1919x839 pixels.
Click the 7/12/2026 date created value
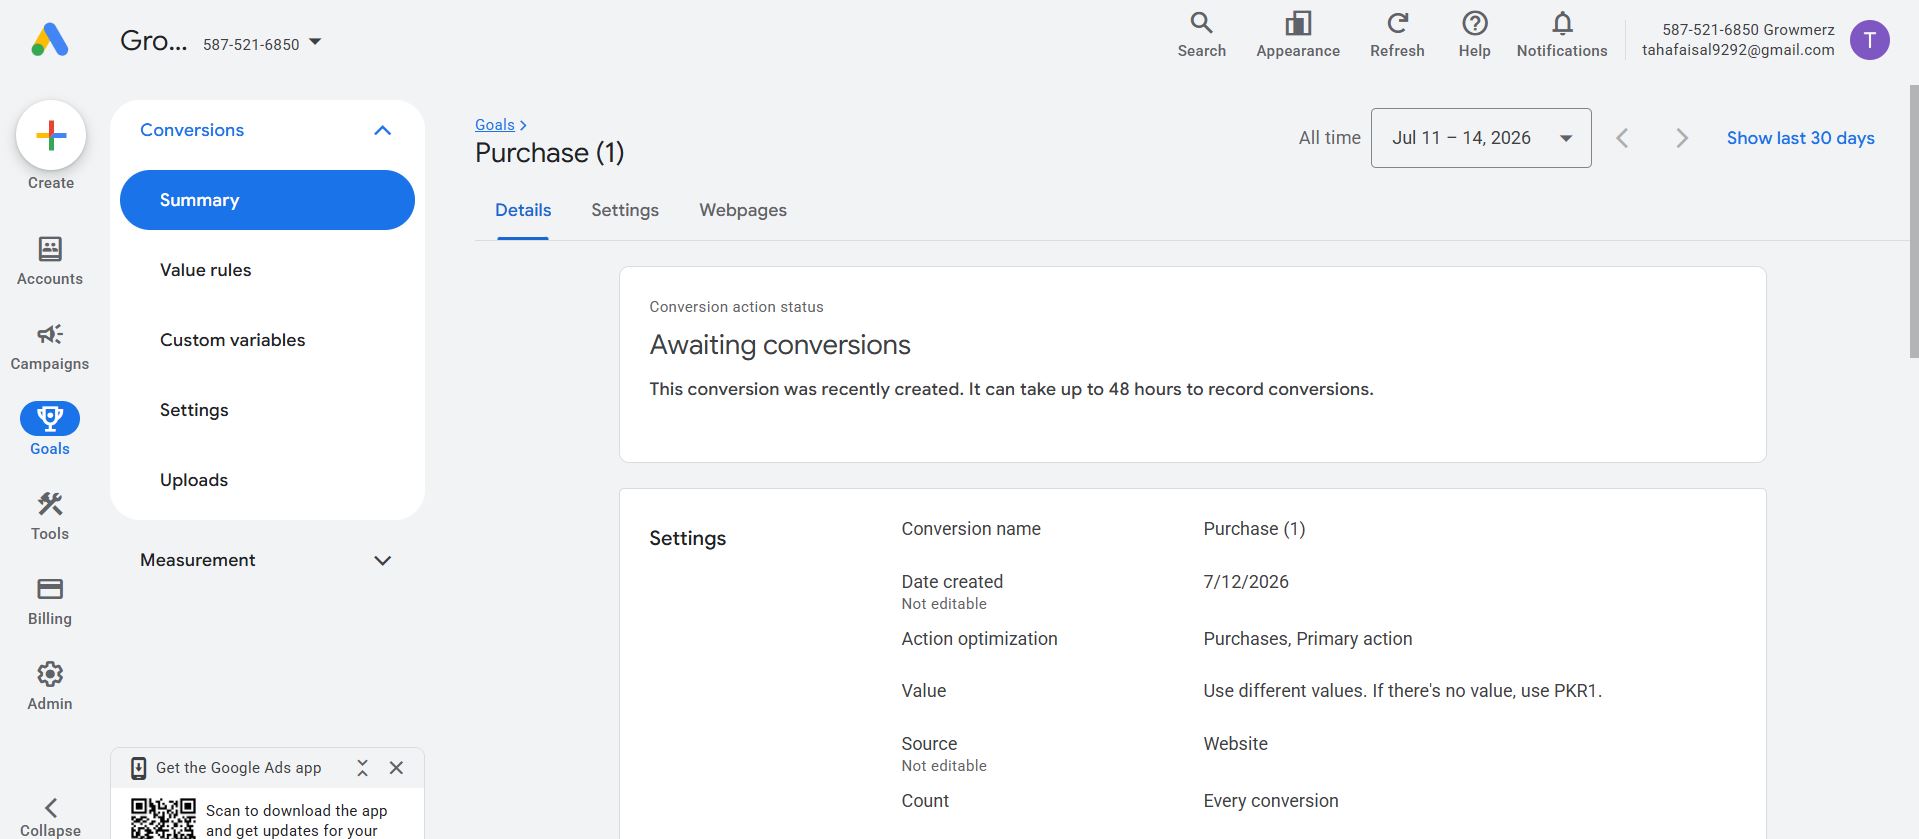1246,582
